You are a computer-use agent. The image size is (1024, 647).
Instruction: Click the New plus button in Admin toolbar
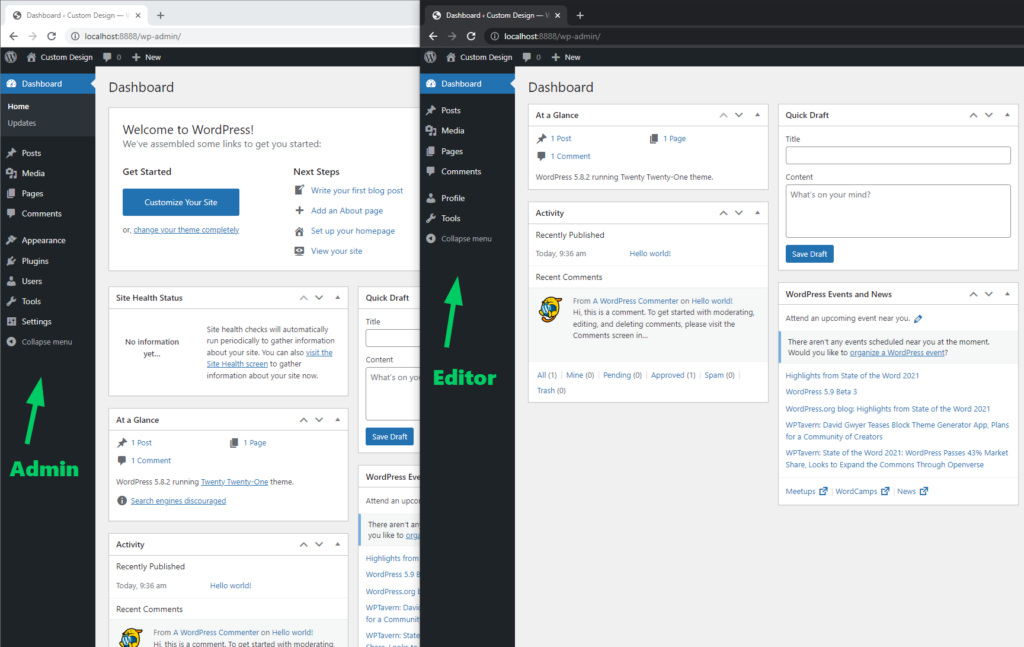(146, 57)
